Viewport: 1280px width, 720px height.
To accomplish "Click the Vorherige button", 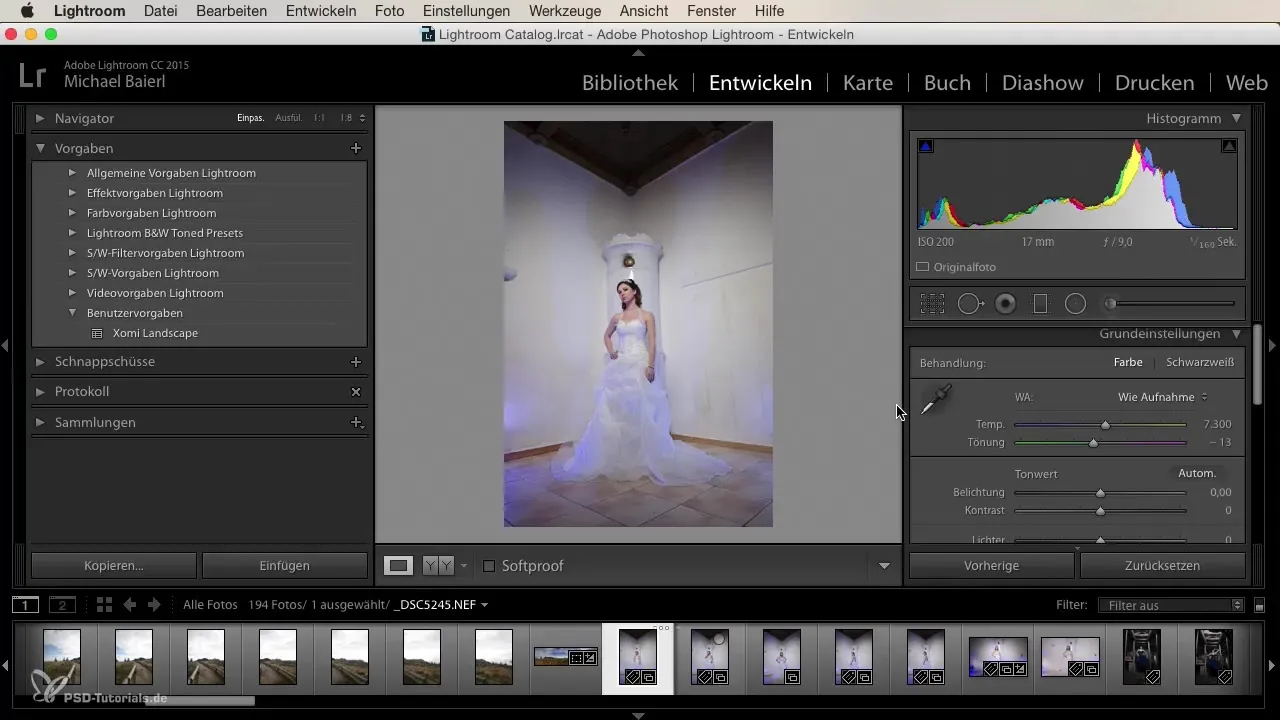I will (x=991, y=565).
